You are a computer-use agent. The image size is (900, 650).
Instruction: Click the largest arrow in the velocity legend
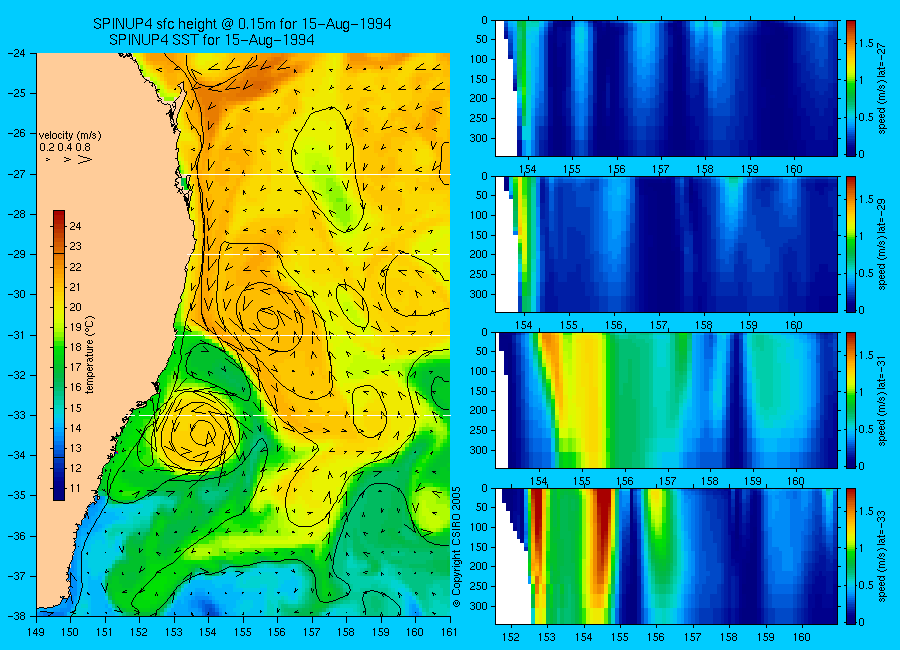tap(85, 160)
